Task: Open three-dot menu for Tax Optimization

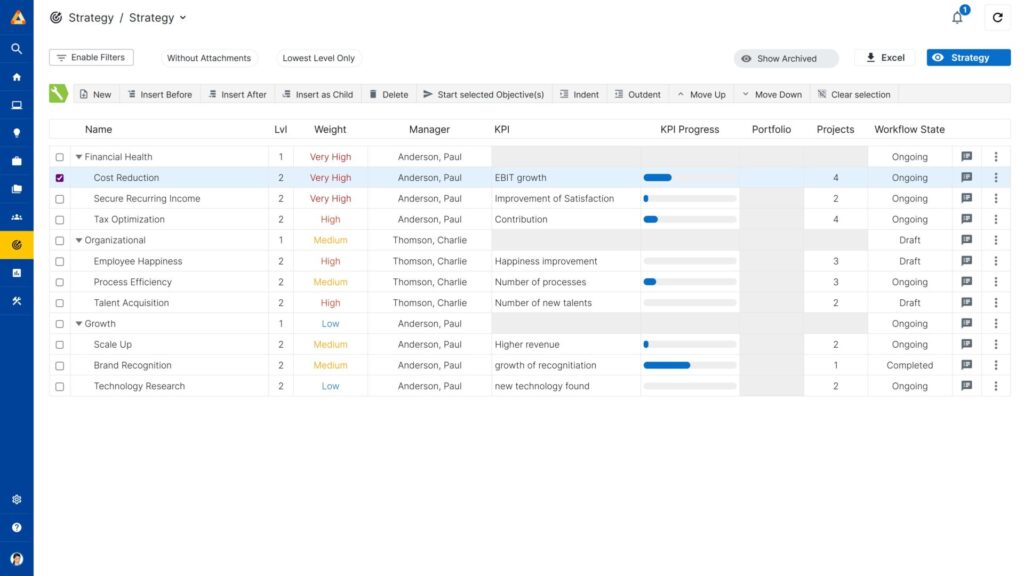Action: click(x=996, y=219)
